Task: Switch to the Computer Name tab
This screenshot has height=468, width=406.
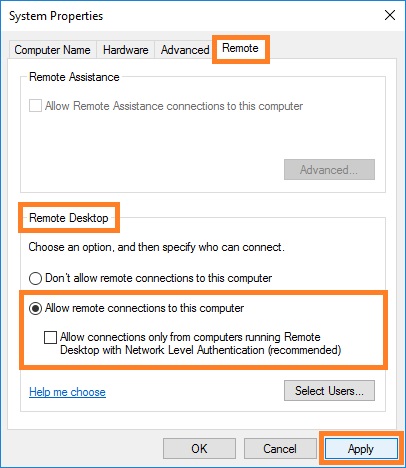Action: coord(52,50)
